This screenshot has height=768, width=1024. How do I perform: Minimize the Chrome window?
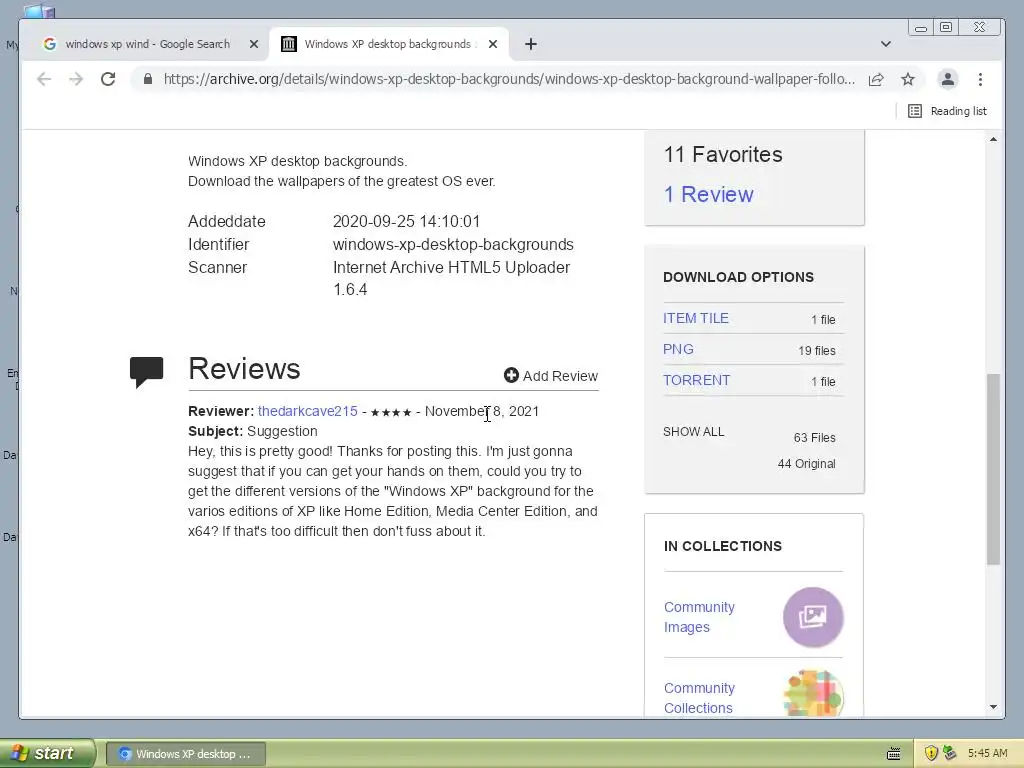(921, 27)
